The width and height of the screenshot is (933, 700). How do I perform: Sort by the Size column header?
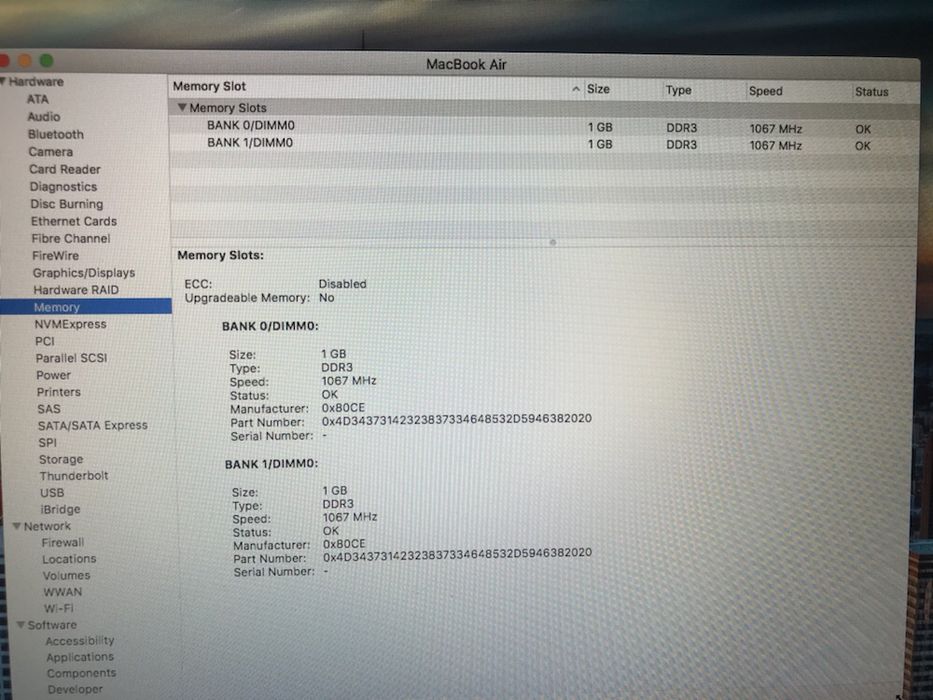(598, 89)
